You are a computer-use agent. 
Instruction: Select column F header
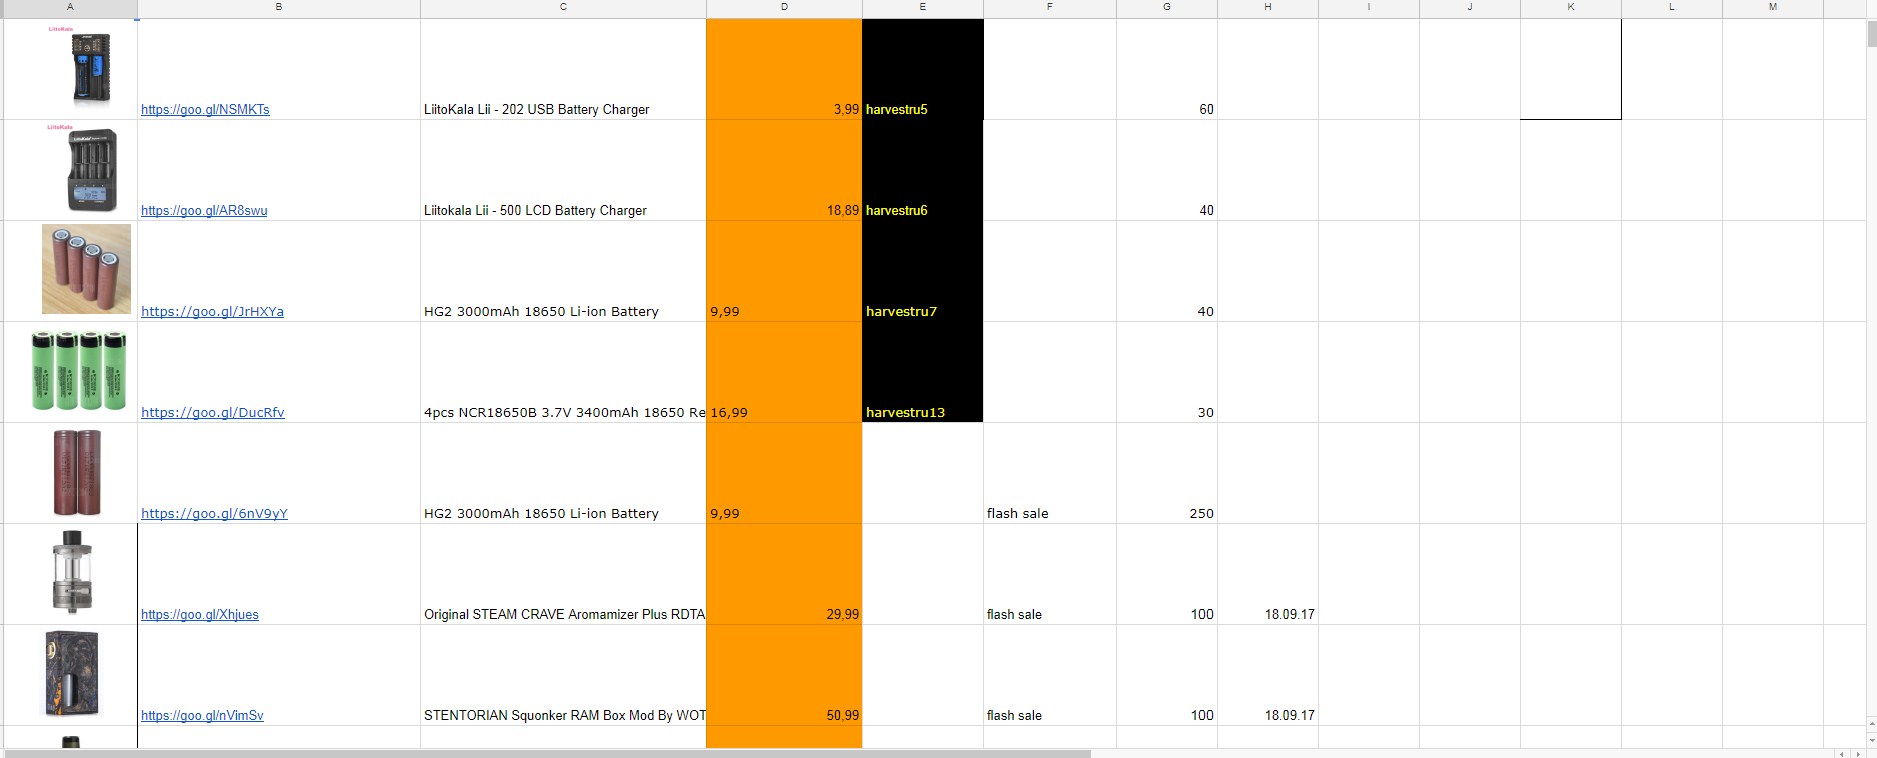pyautogui.click(x=1050, y=7)
